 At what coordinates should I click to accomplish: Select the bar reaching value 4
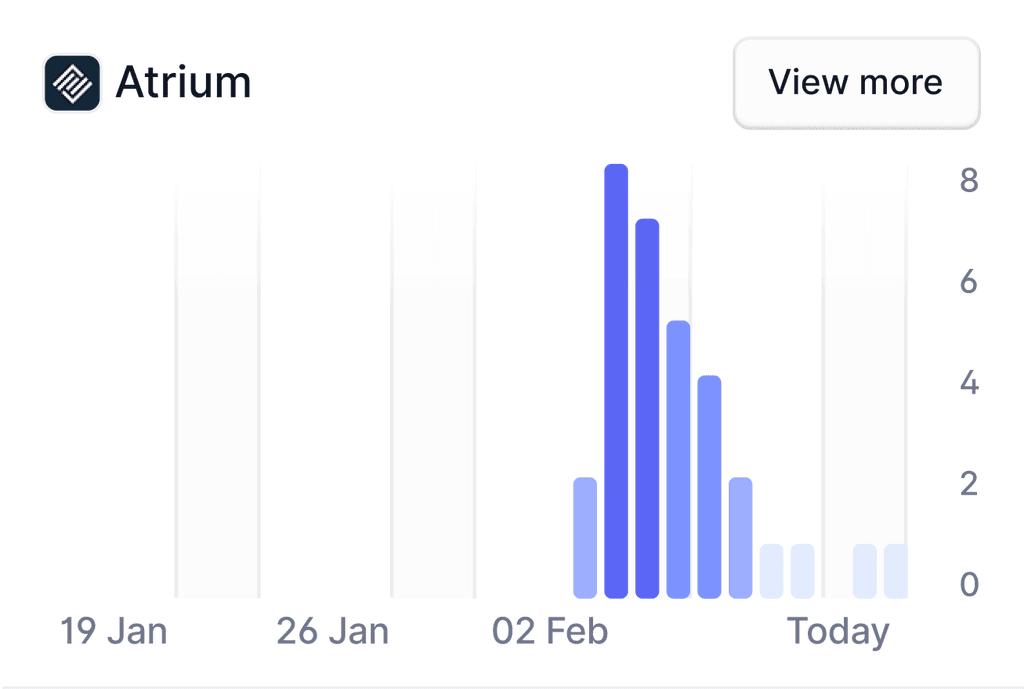tap(709, 487)
